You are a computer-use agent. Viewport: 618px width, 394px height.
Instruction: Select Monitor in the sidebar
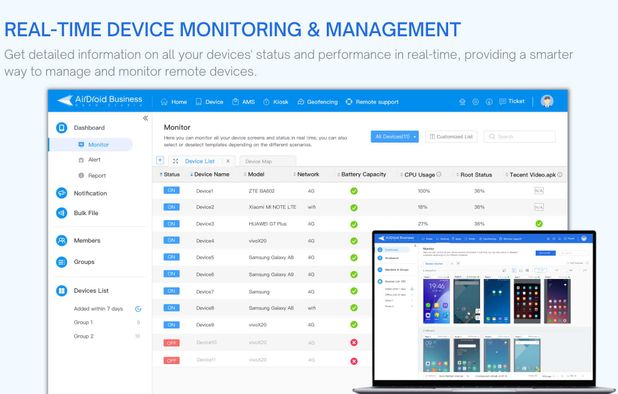tap(91, 145)
